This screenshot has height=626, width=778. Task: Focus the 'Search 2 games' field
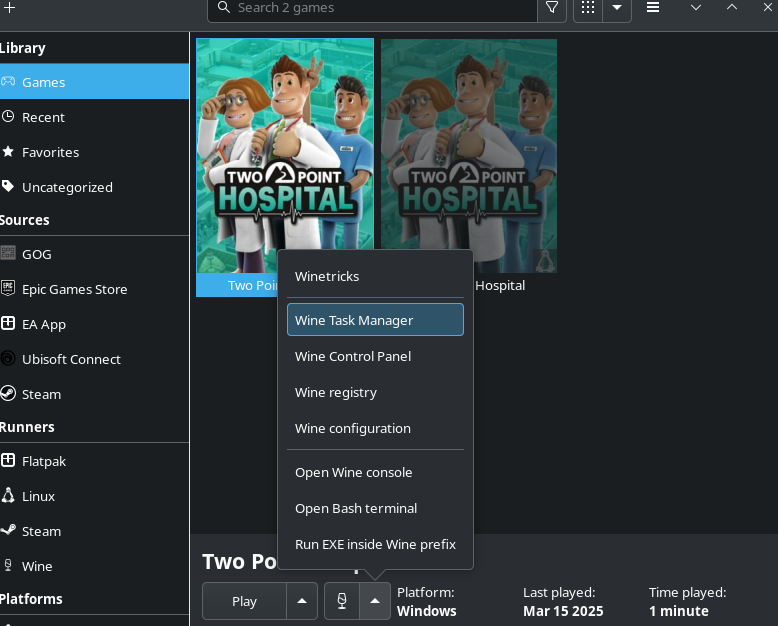click(x=372, y=8)
